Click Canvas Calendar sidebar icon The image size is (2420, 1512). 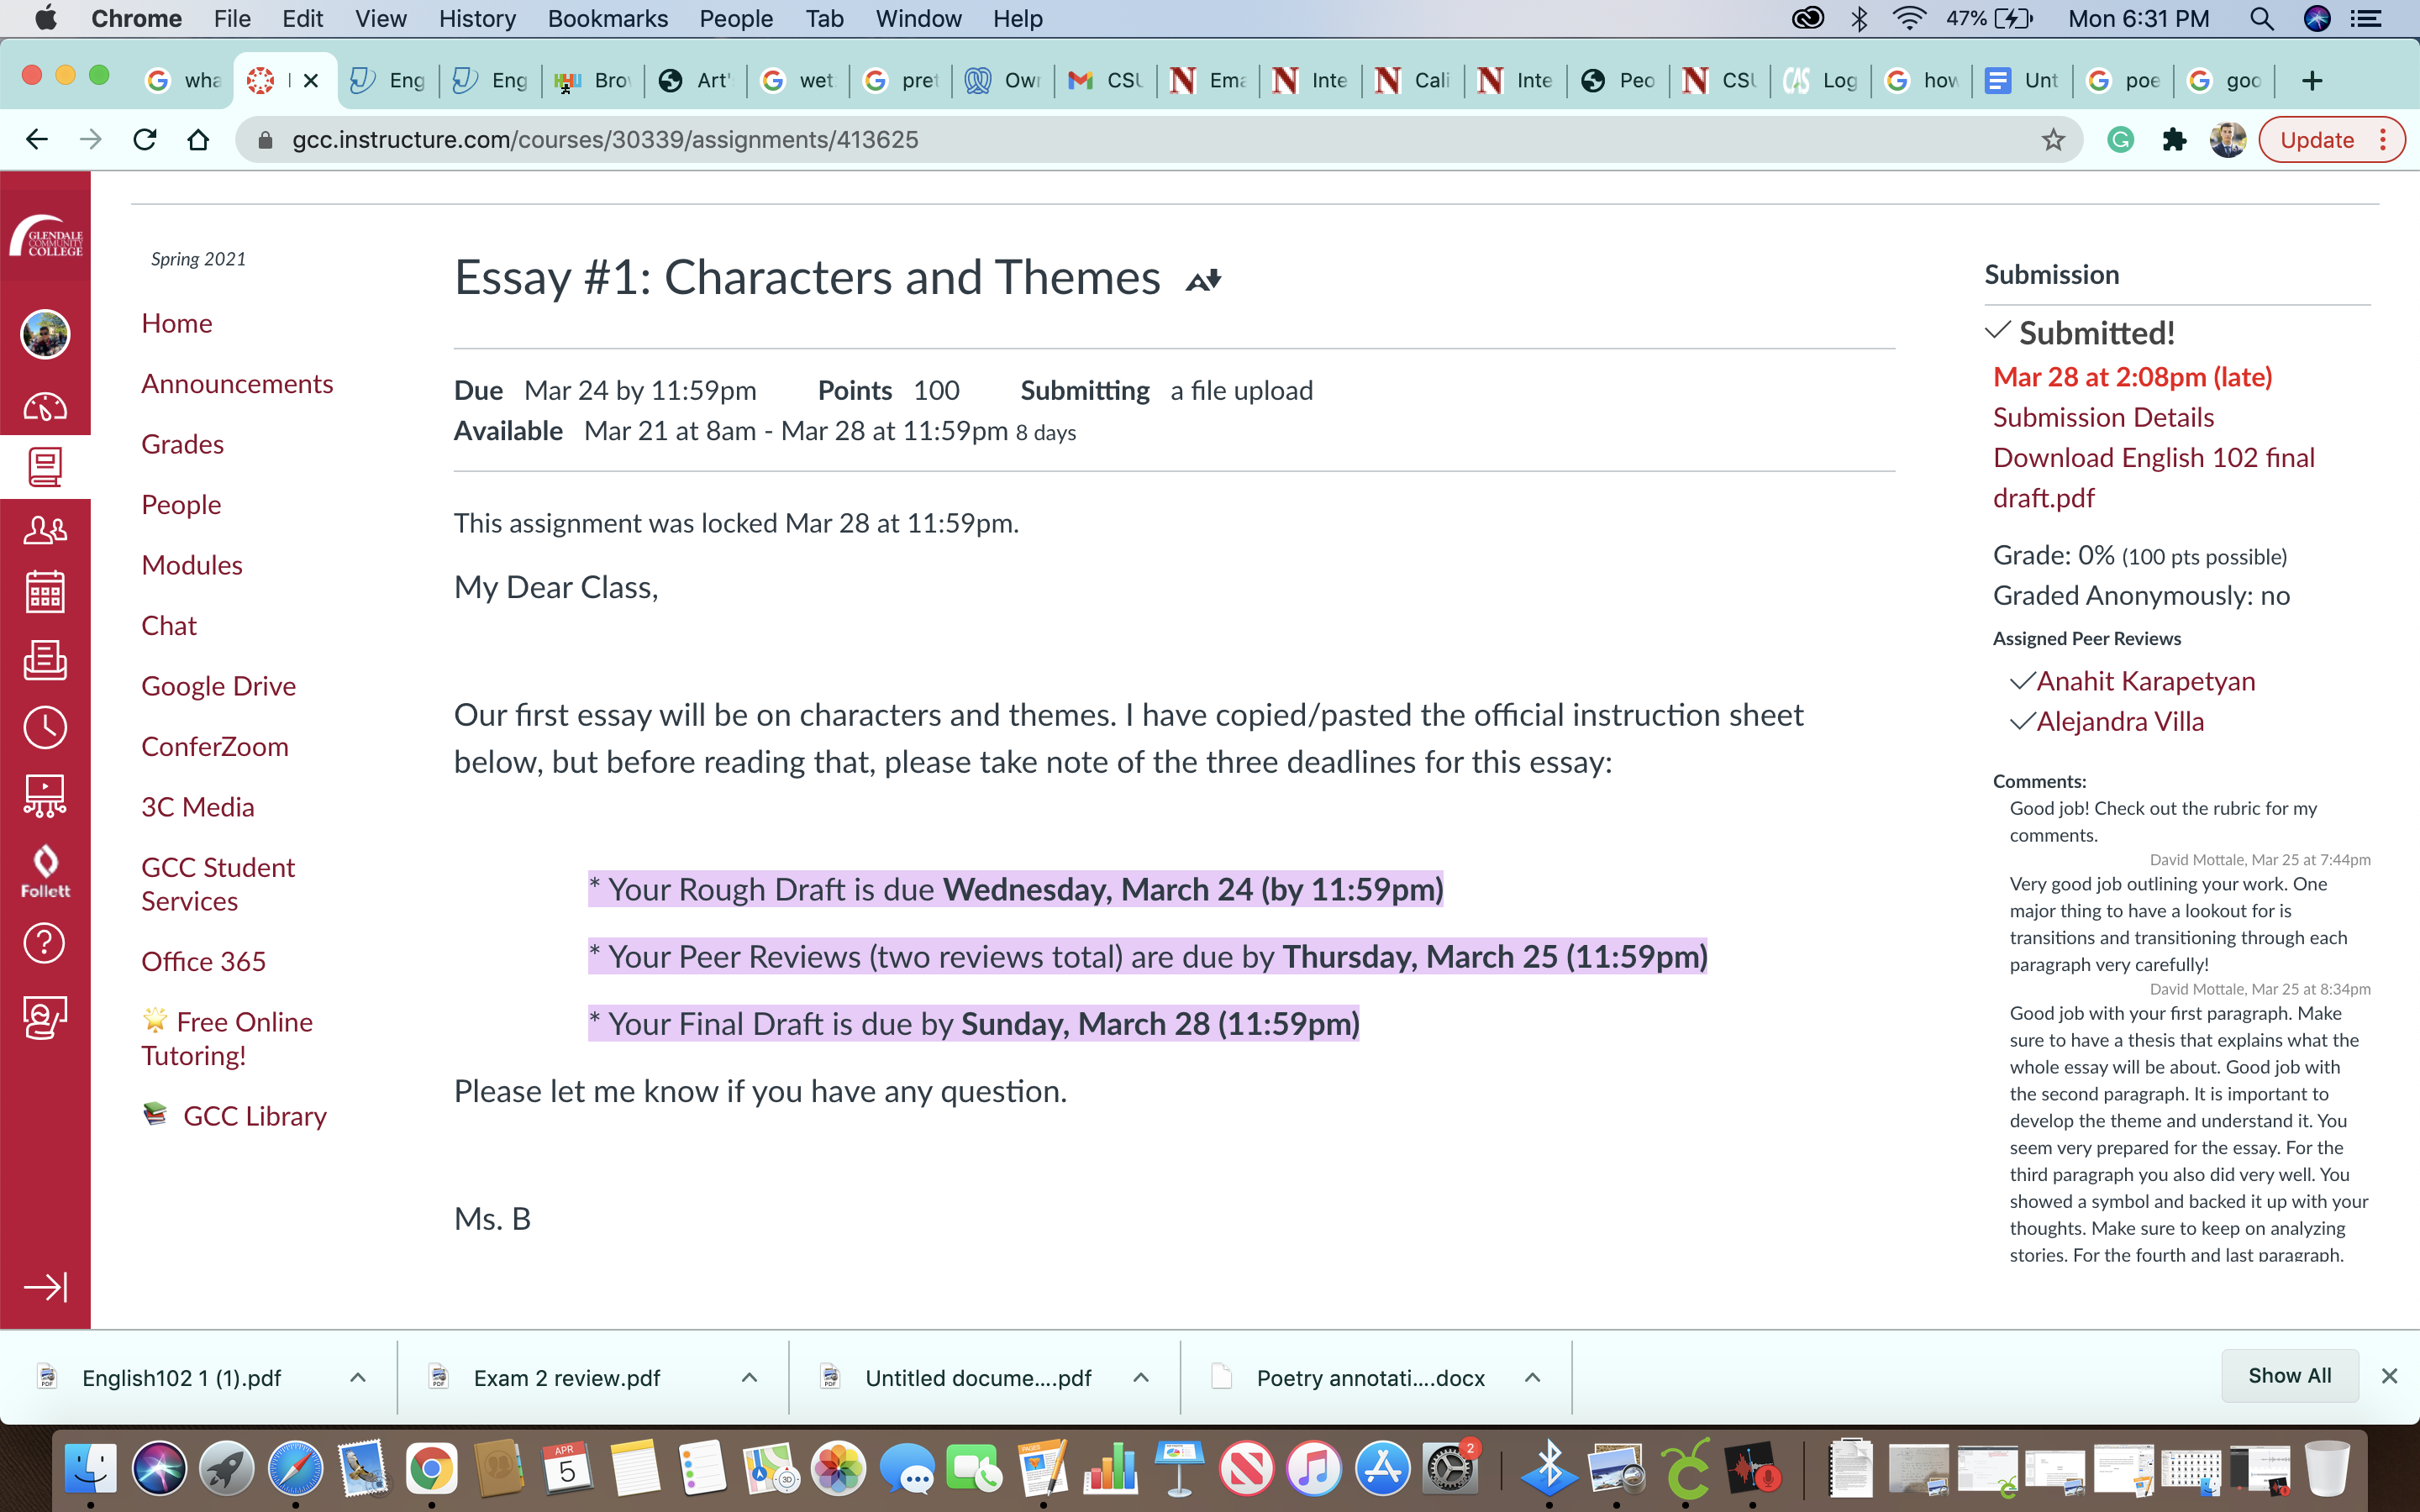(45, 593)
